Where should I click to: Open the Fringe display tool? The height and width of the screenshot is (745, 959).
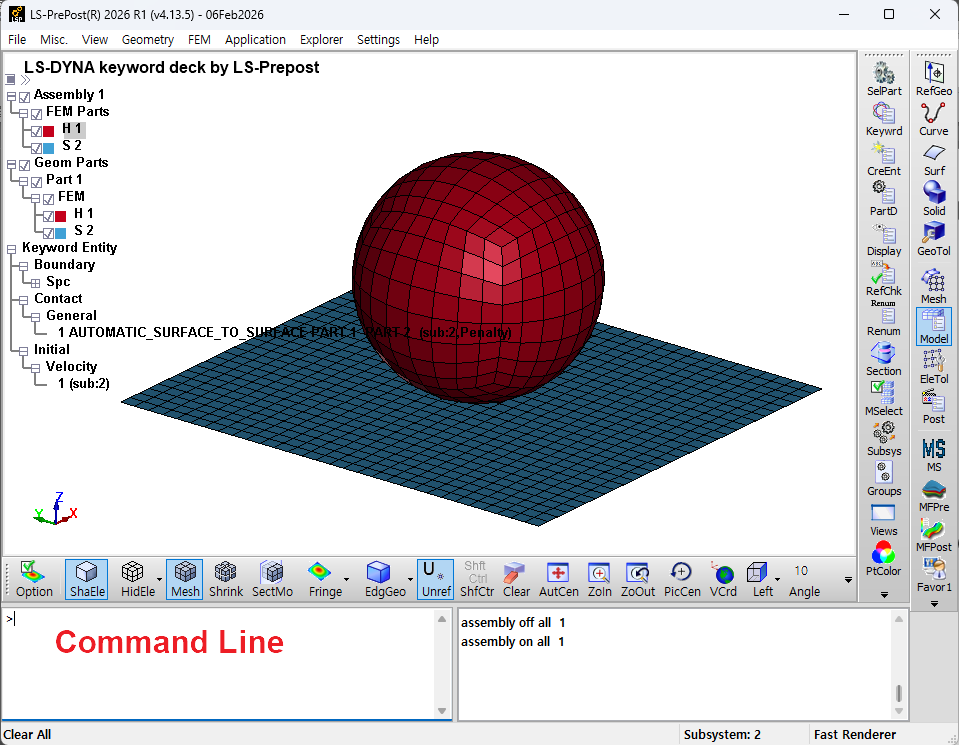click(x=325, y=579)
